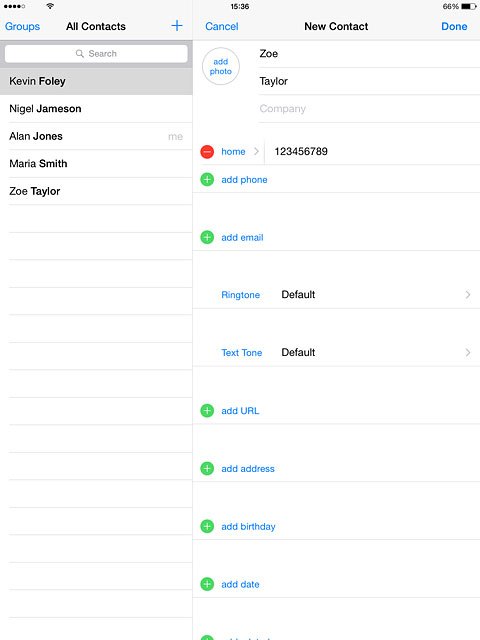This screenshot has height=640, width=480.
Task: Tap green plus beside add date
Action: pos(207,584)
